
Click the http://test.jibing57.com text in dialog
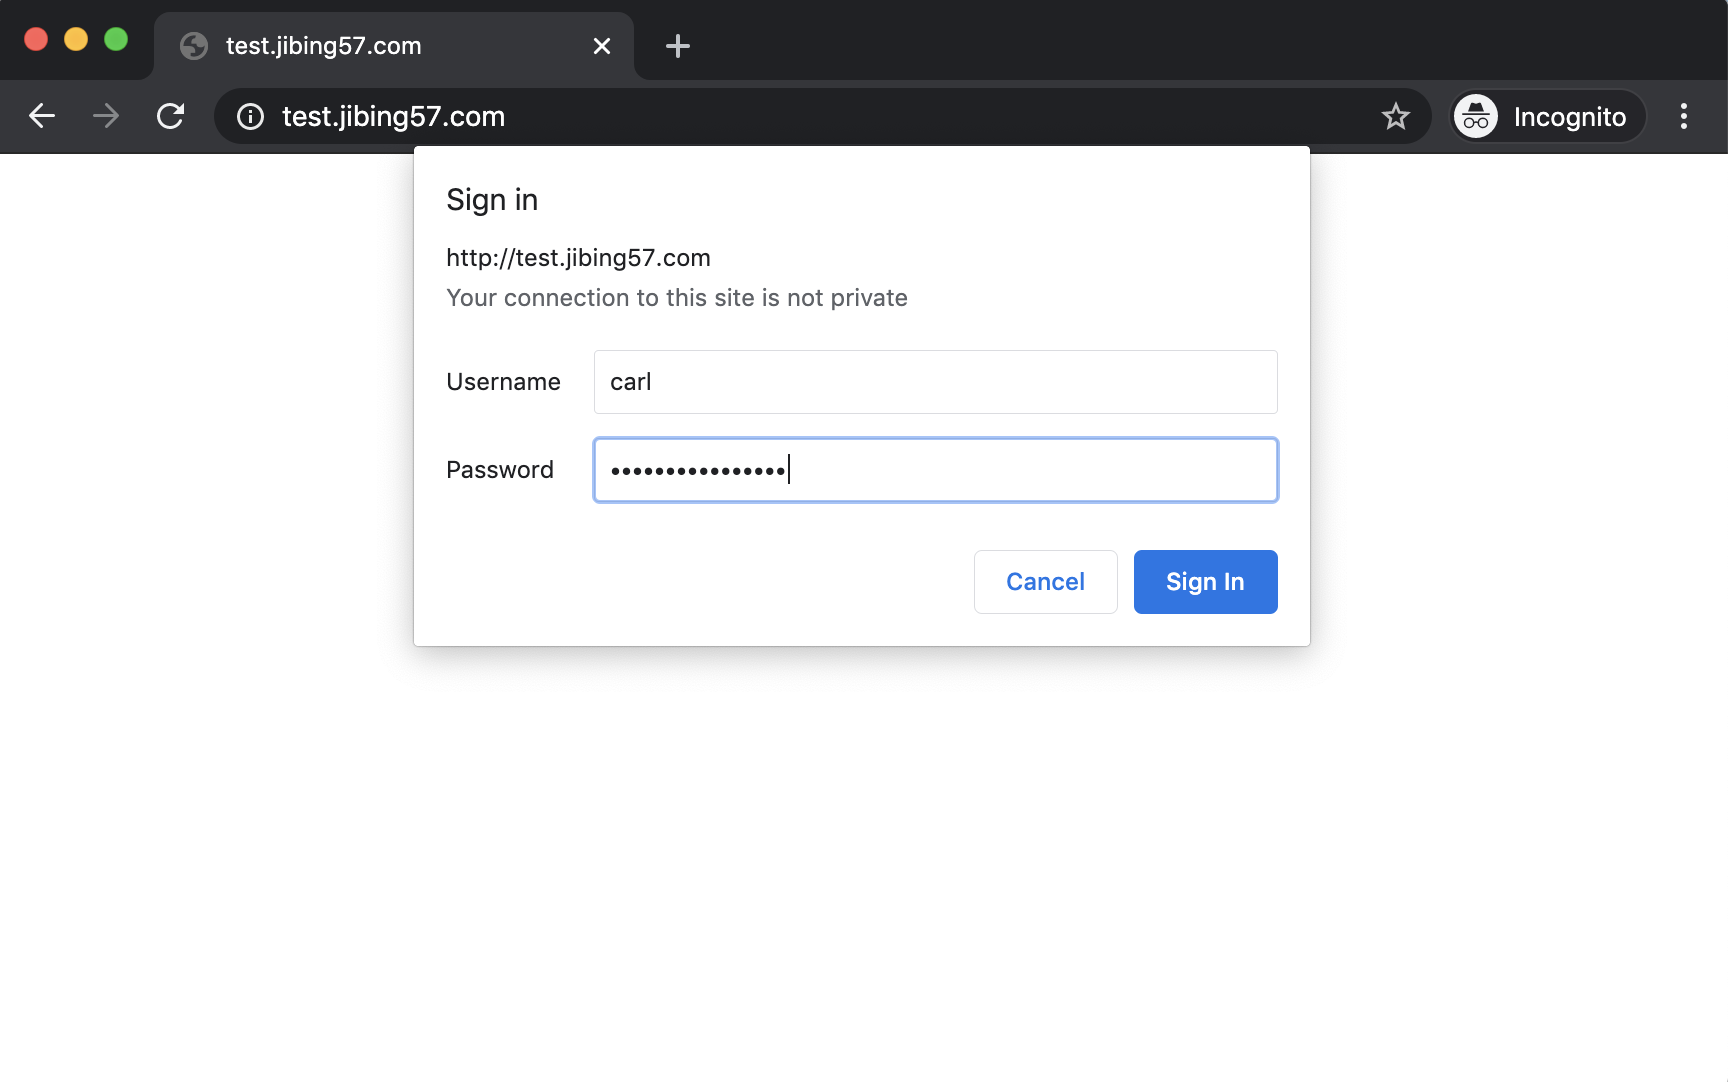(578, 258)
